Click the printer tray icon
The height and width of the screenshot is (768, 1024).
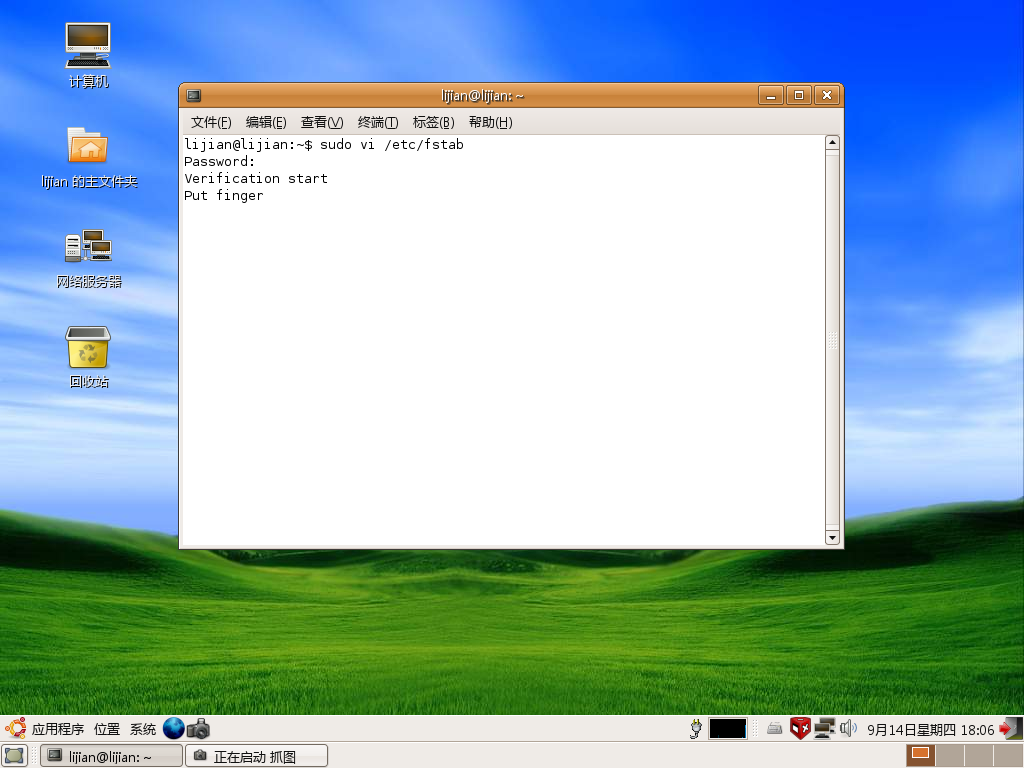pyautogui.click(x=775, y=728)
